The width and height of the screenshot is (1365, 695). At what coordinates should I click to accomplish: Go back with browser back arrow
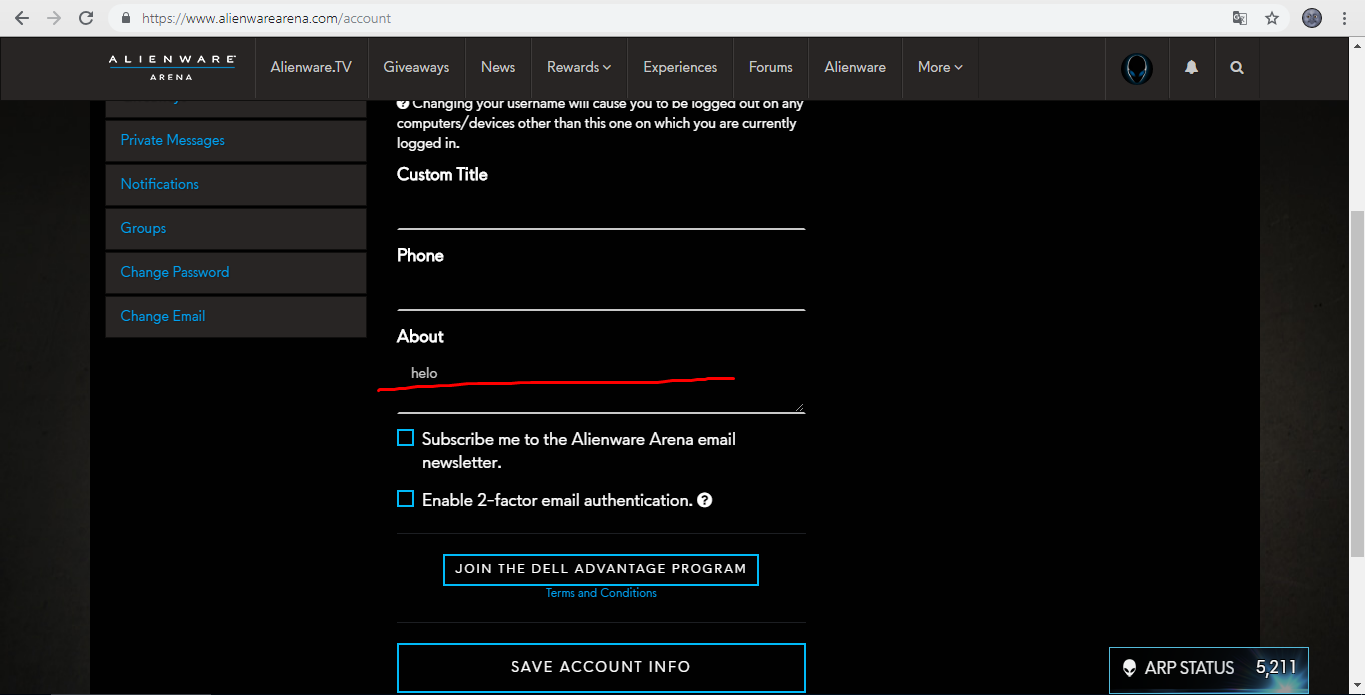[22, 18]
